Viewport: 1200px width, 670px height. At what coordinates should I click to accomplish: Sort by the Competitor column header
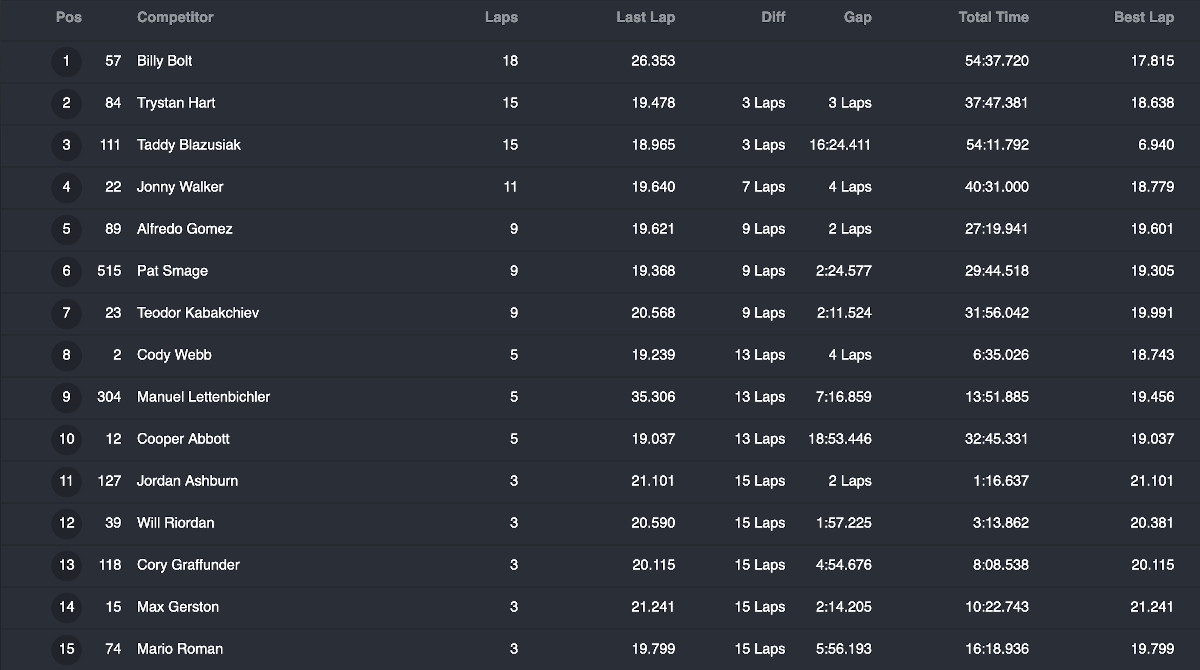175,17
